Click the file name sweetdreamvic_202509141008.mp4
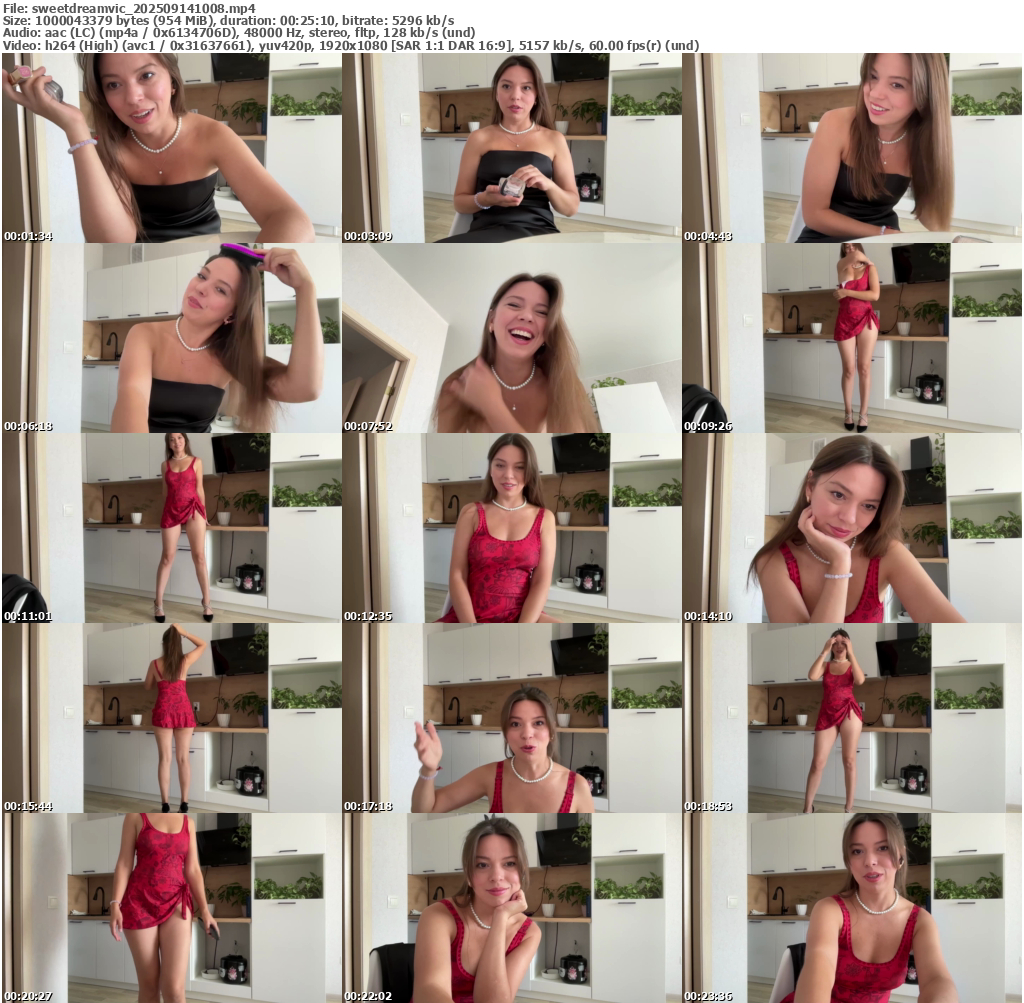 (x=144, y=8)
